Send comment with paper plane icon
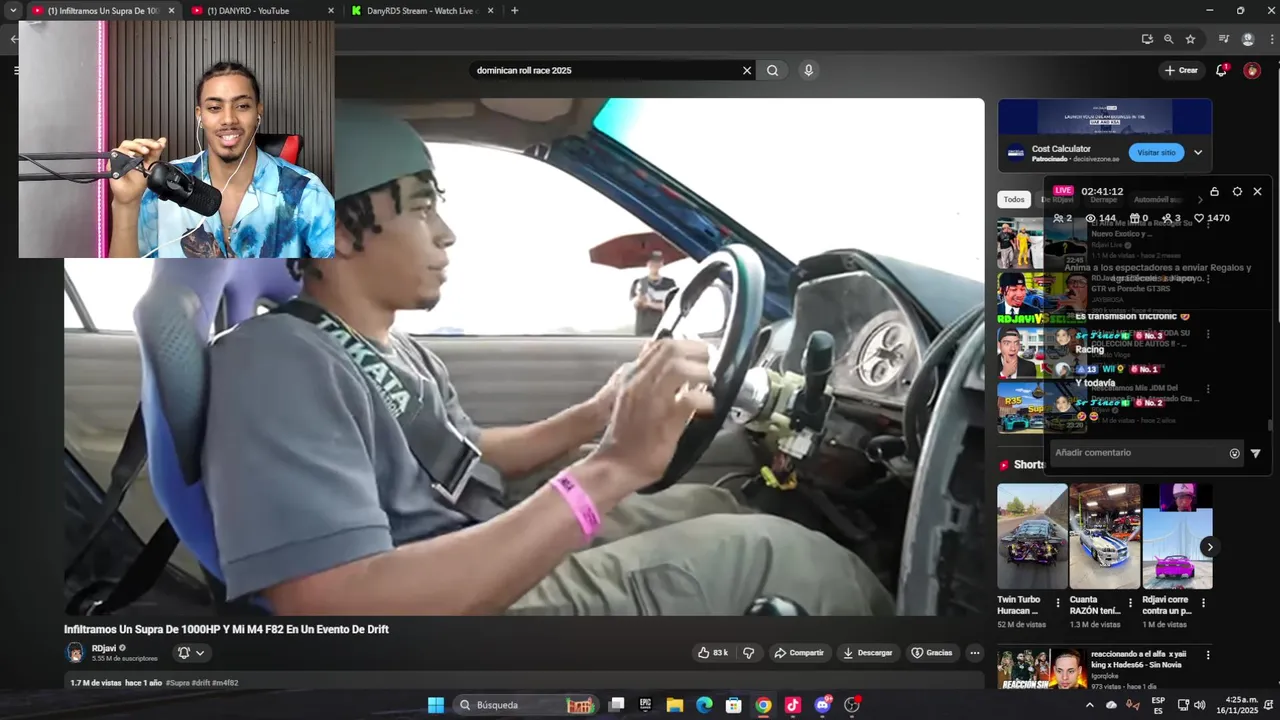 (1256, 453)
